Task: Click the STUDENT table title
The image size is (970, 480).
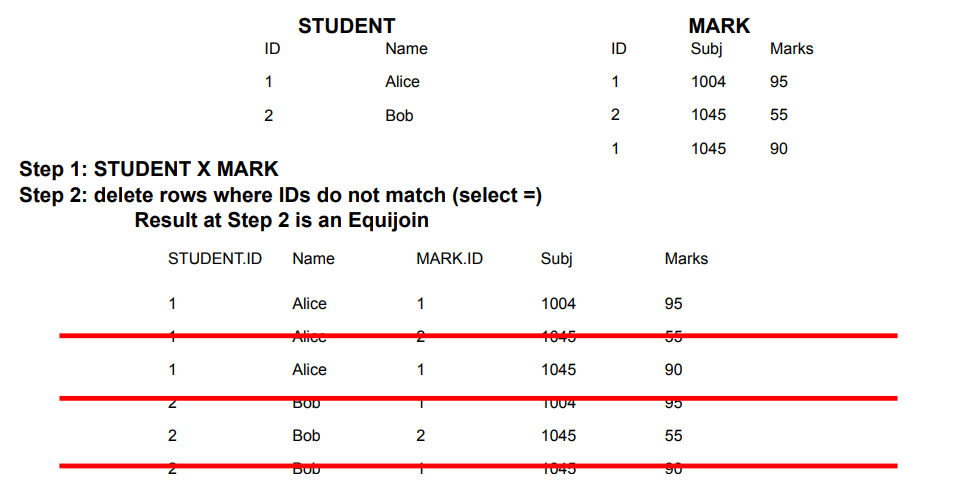Action: click(x=346, y=26)
